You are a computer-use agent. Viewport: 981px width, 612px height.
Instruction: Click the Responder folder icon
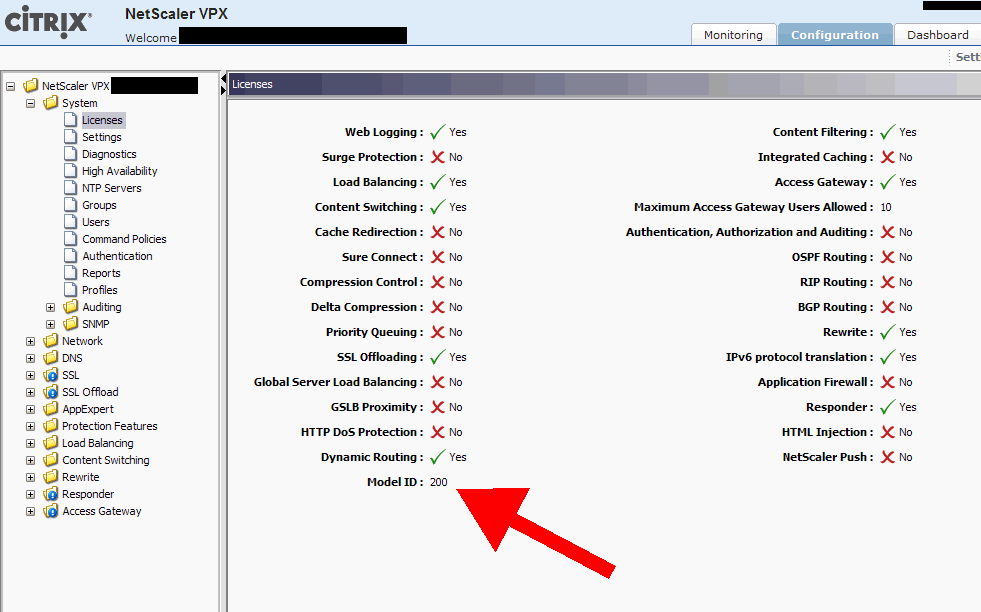tap(51, 494)
